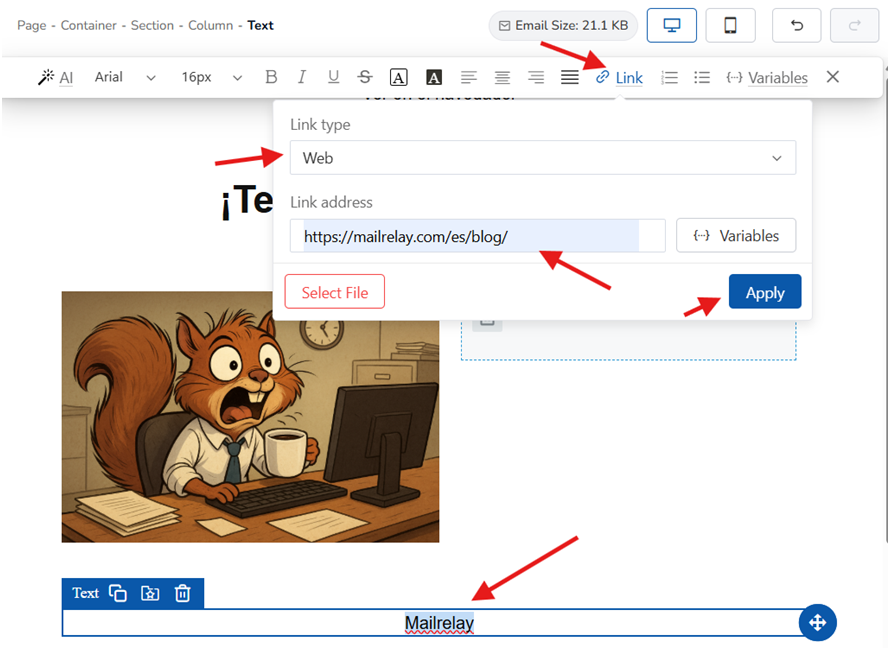This screenshot has width=890, height=650.
Task: Toggle underline formatting
Action: [333, 77]
